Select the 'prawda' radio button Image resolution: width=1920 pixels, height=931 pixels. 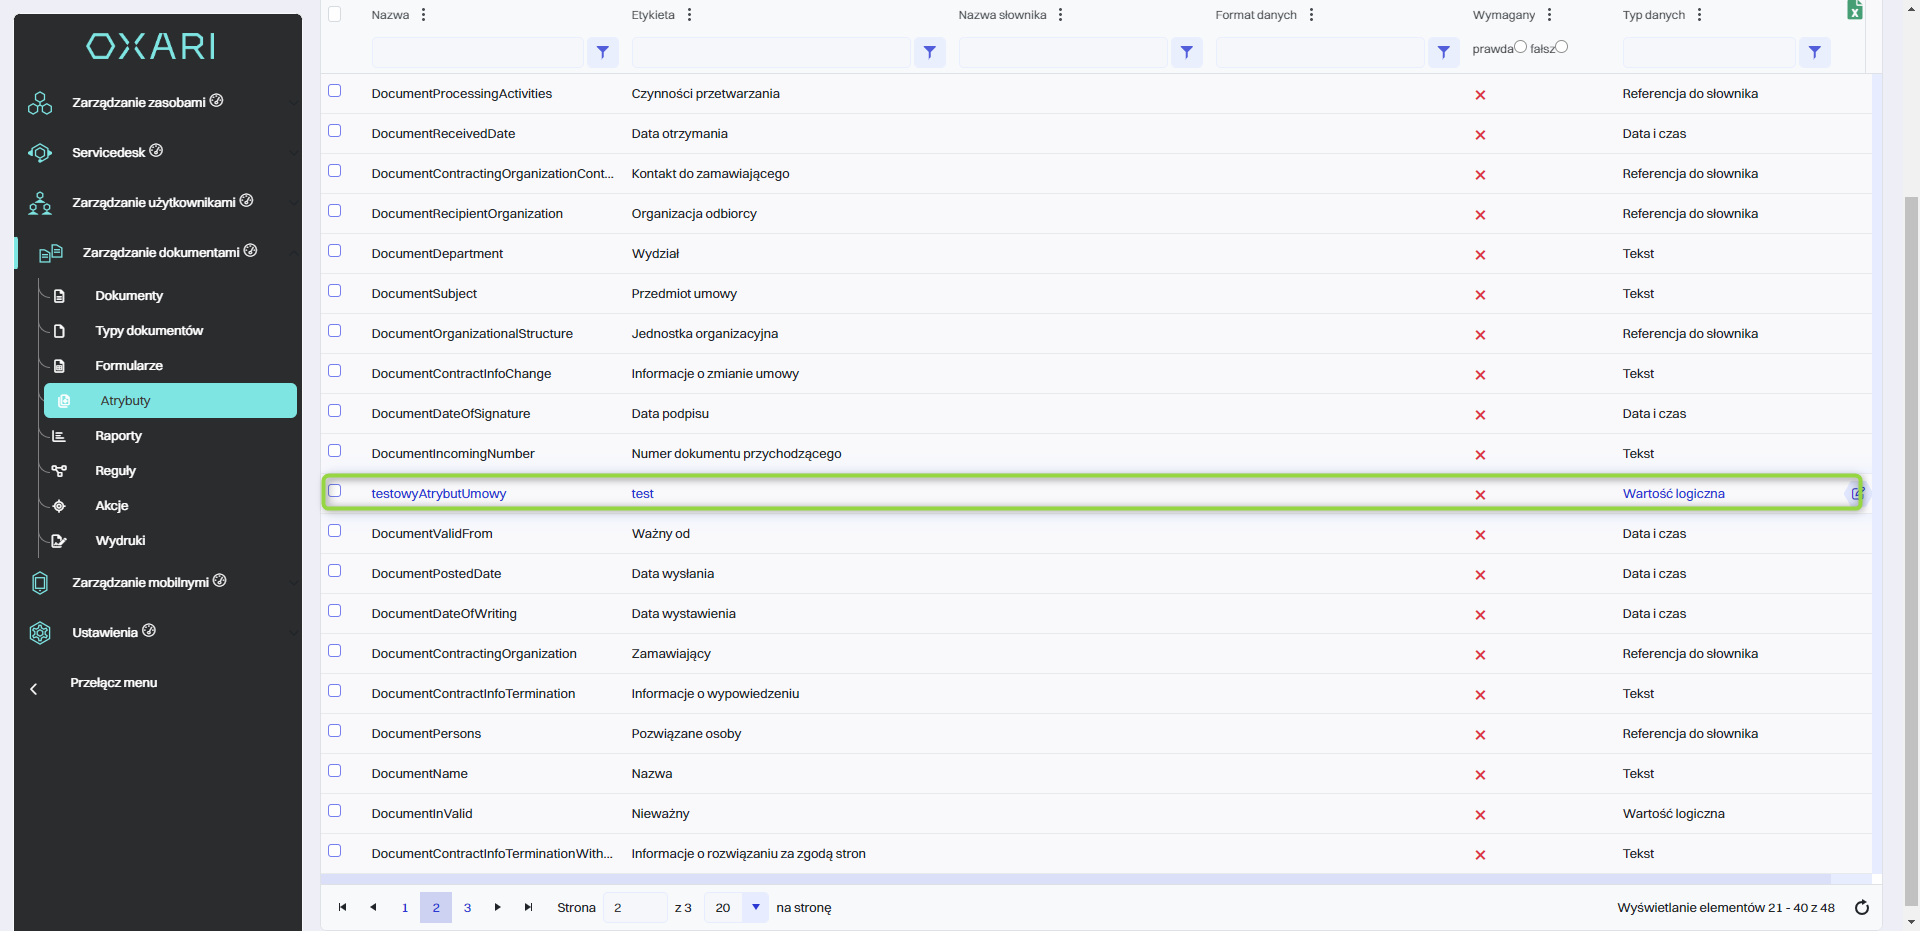click(x=1520, y=47)
